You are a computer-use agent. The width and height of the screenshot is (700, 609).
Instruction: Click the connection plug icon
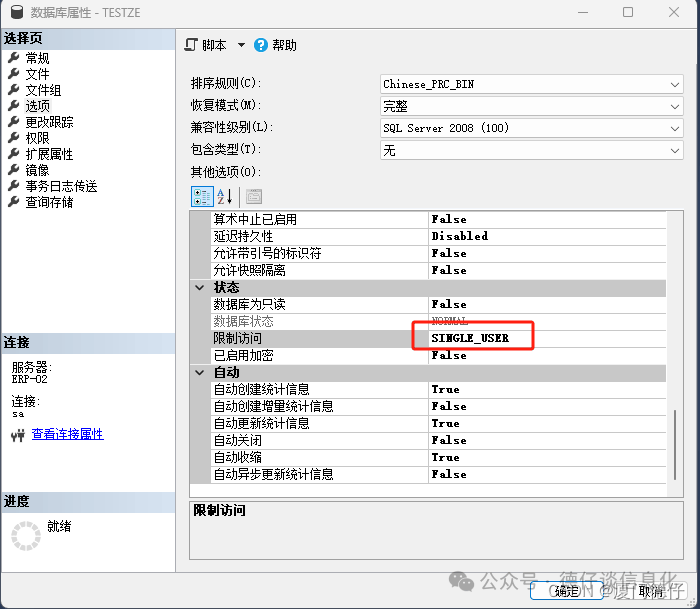click(18, 435)
